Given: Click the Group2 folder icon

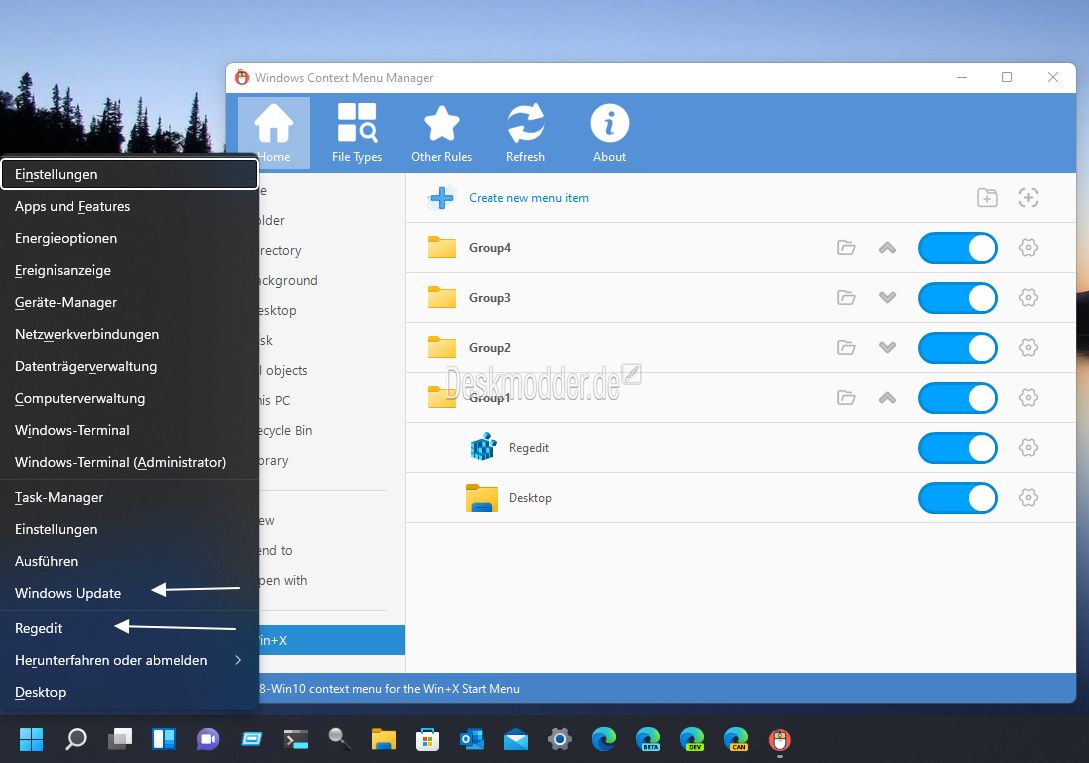Looking at the screenshot, I should click(x=442, y=347).
